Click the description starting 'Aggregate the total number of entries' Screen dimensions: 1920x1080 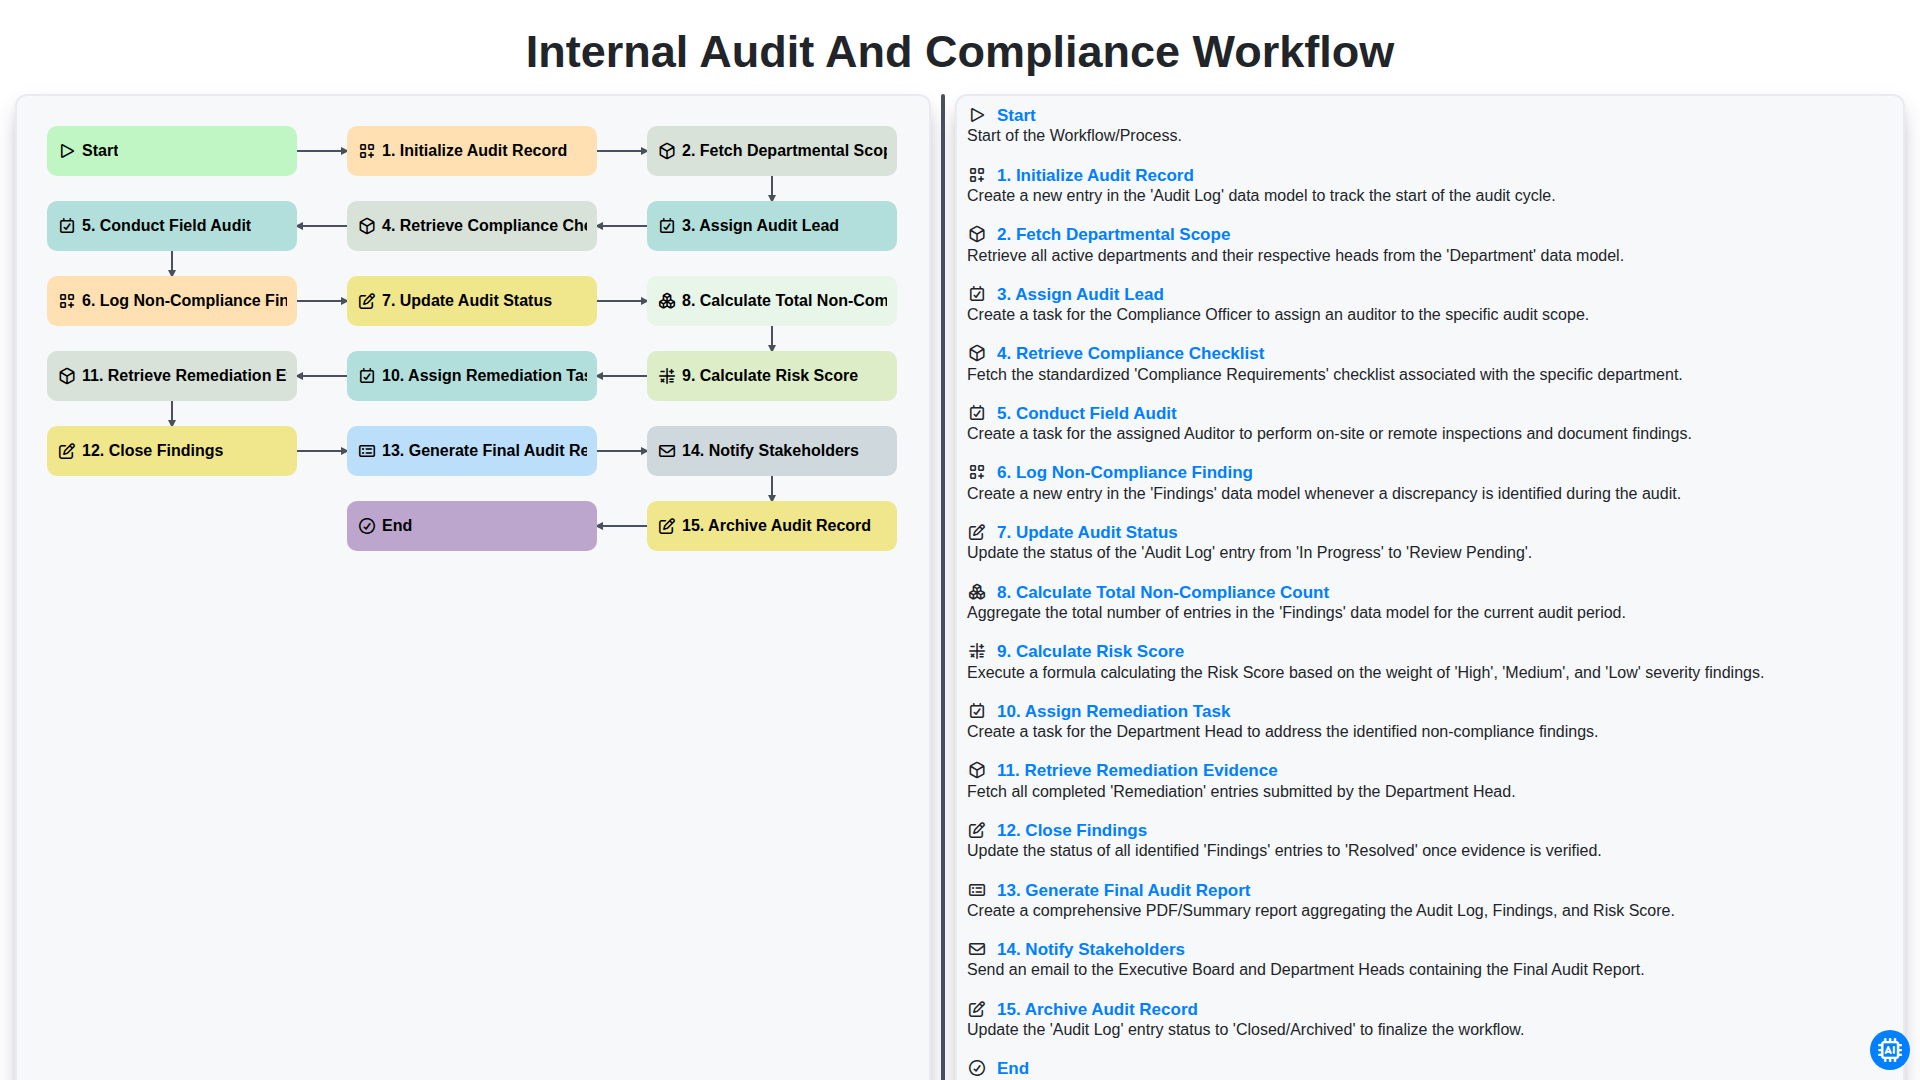1296,612
